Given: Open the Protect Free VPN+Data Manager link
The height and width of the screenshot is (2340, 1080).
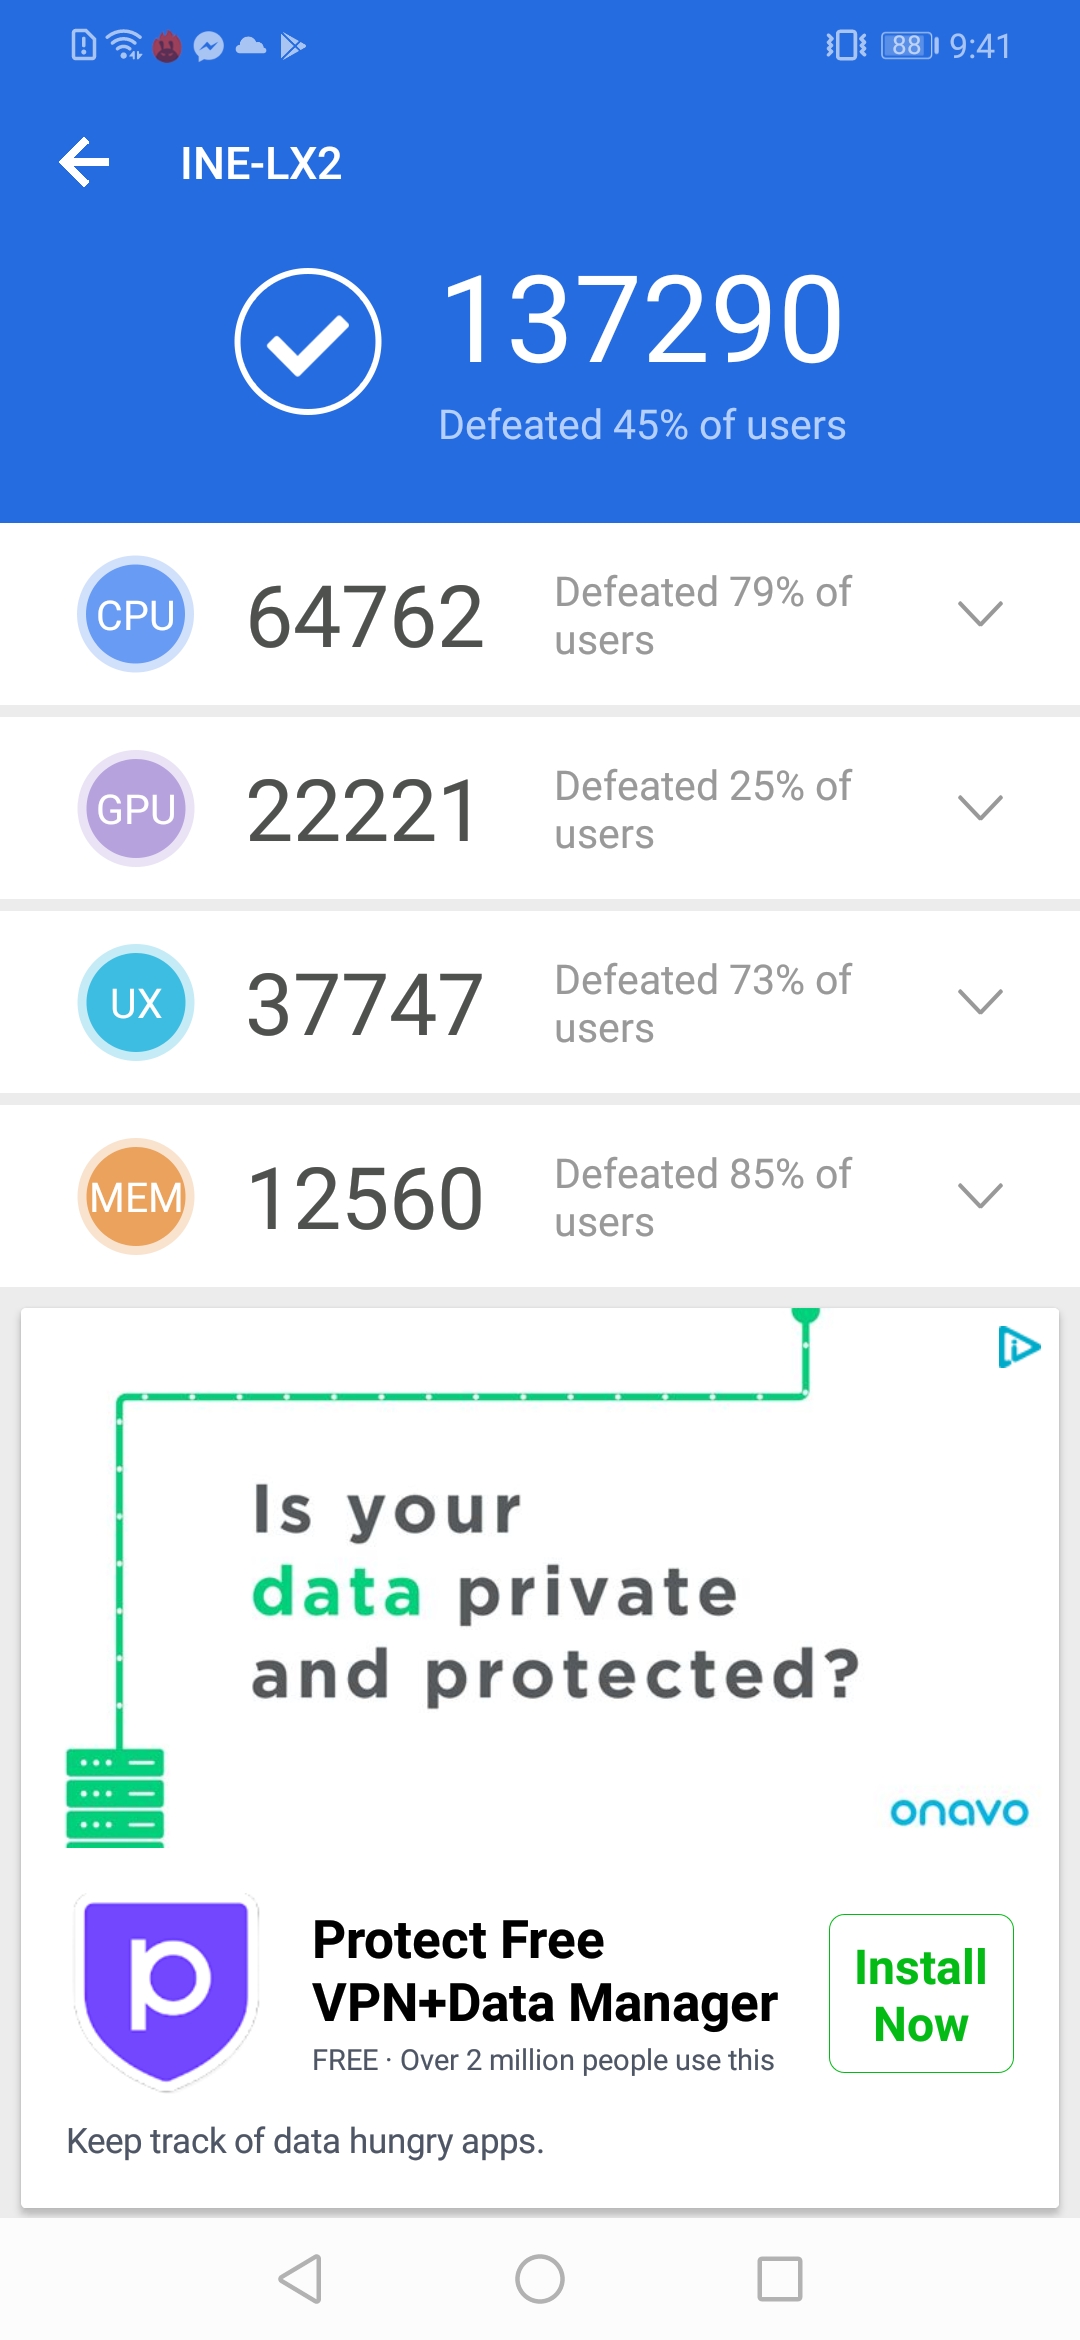Looking at the screenshot, I should 544,1970.
